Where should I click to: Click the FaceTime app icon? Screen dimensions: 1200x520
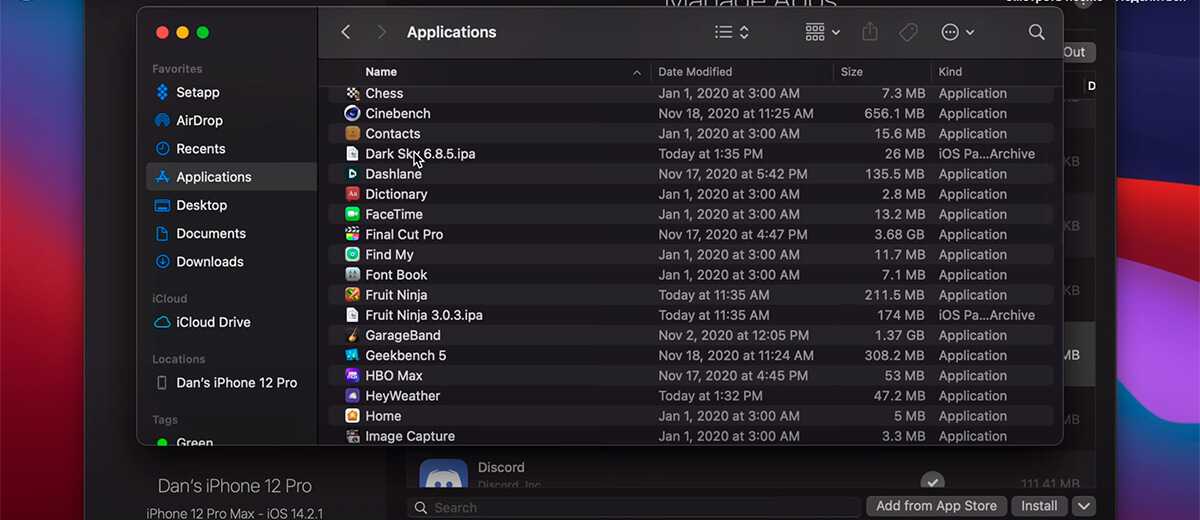pos(352,214)
